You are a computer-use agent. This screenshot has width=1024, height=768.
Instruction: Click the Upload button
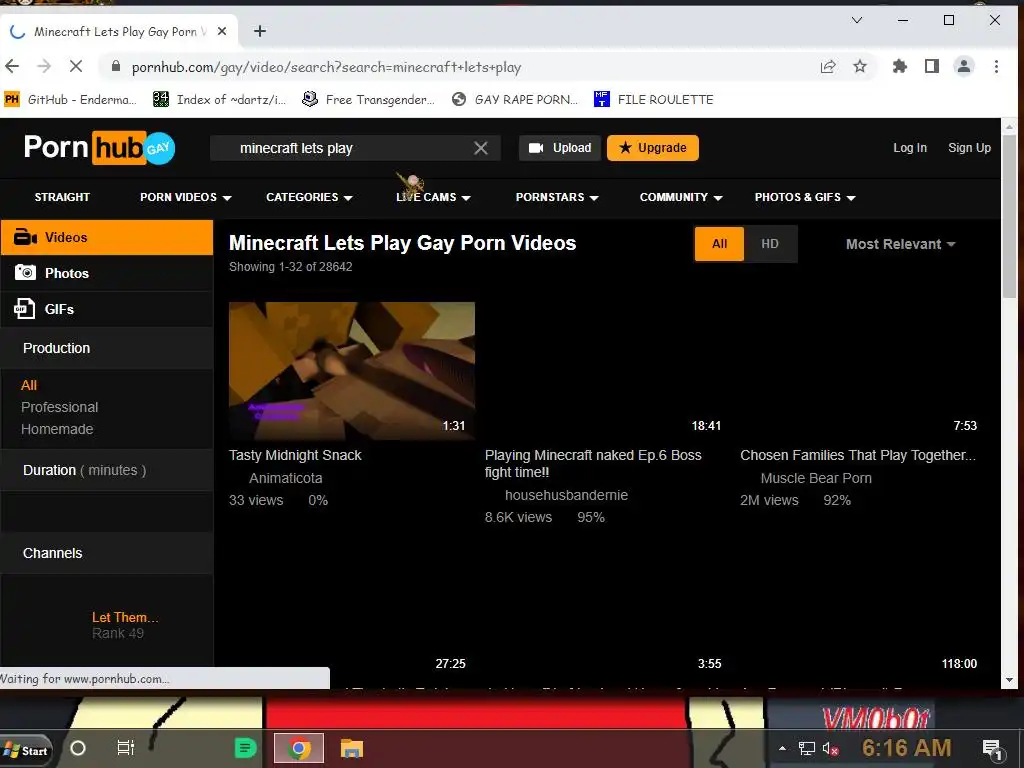coord(560,148)
